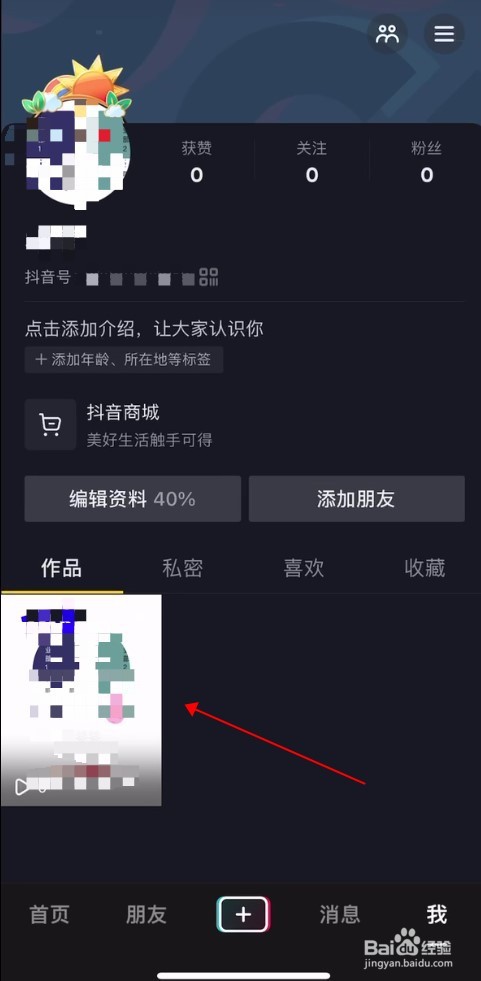Screen dimensions: 481x981
Task: Tap the plus create button
Action: pyautogui.click(x=243, y=915)
